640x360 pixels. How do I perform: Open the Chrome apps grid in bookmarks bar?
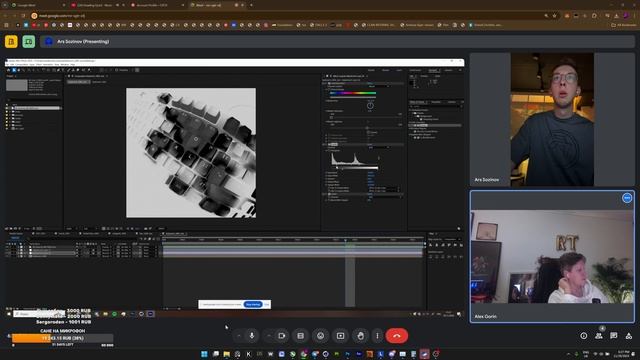(x=6, y=25)
